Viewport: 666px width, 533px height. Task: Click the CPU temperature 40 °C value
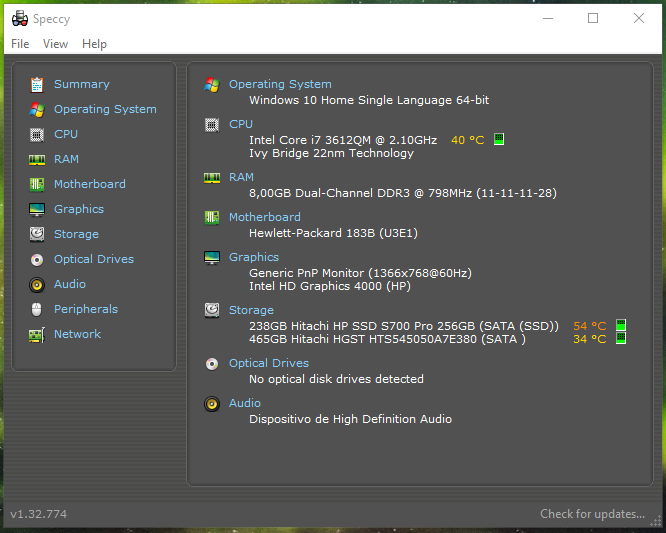(467, 140)
